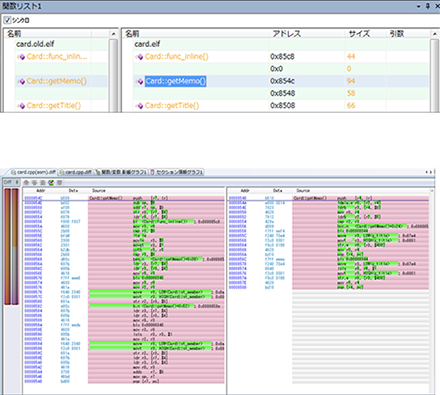This screenshot has height=395, width=440.
Task: Click the colorful diff toolbar icon
Action: [x=51, y=183]
